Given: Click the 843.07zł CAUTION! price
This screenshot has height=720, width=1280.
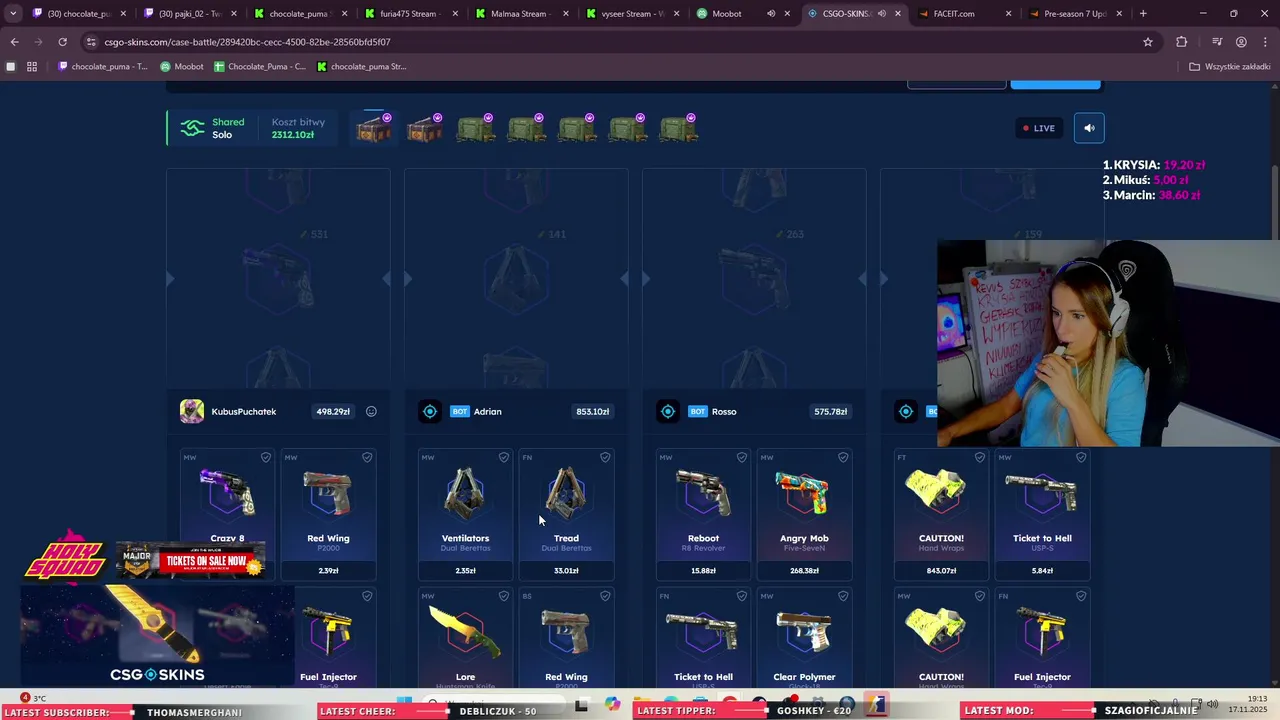Looking at the screenshot, I should coord(941,571).
